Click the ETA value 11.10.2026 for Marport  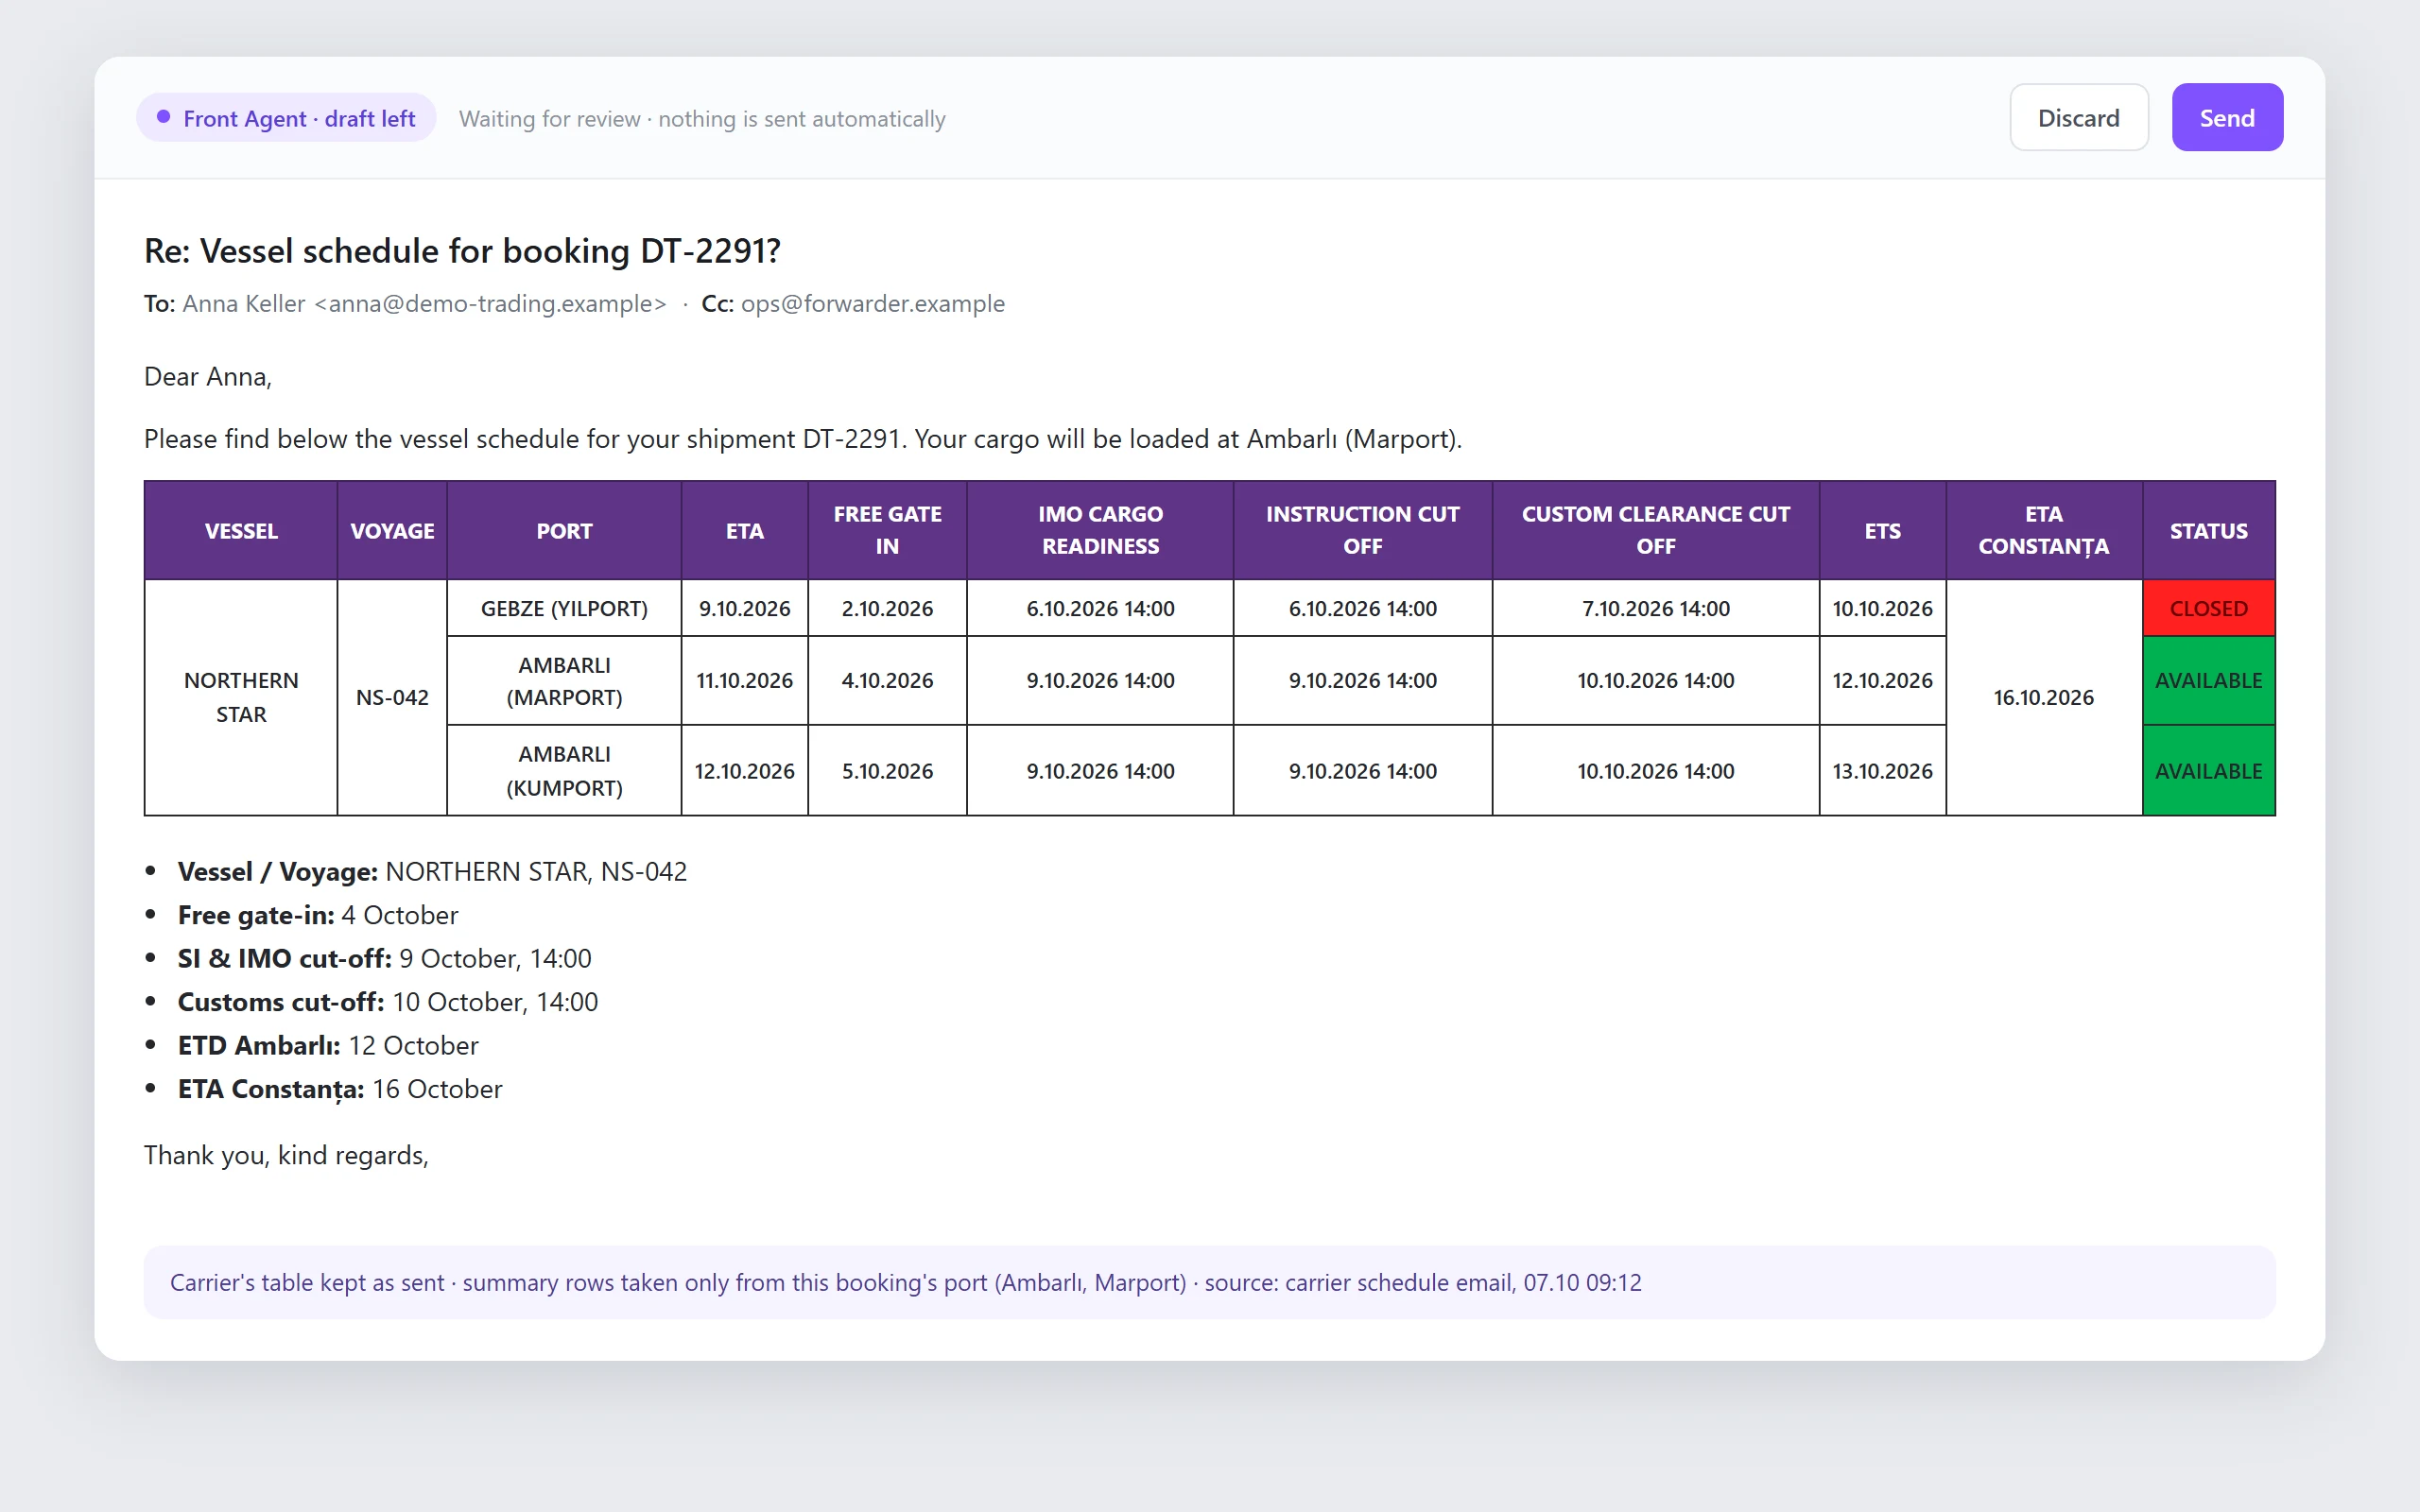744,680
